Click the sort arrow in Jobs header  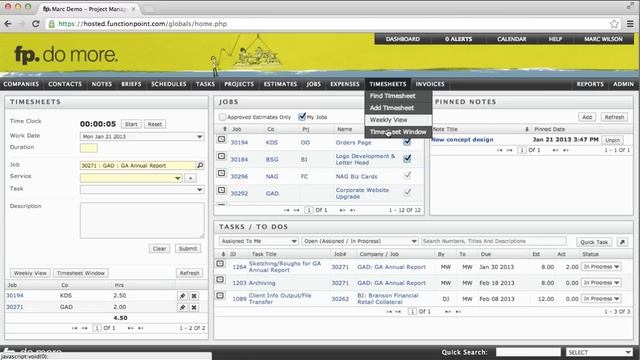(224, 129)
